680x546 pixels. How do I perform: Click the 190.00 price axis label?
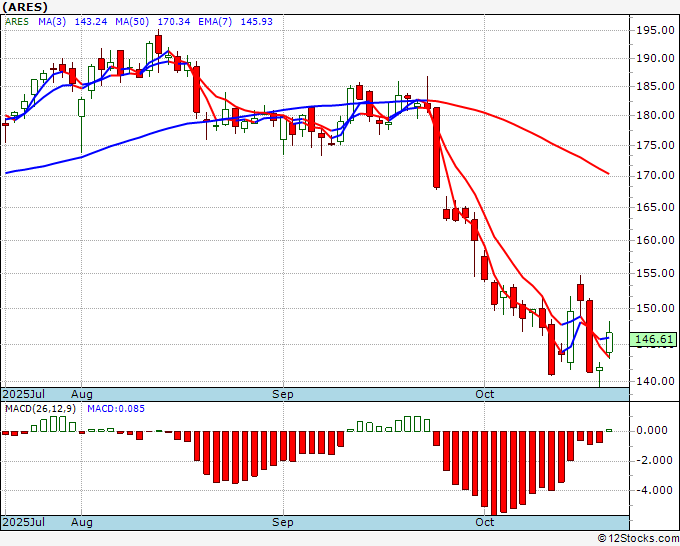pos(655,58)
